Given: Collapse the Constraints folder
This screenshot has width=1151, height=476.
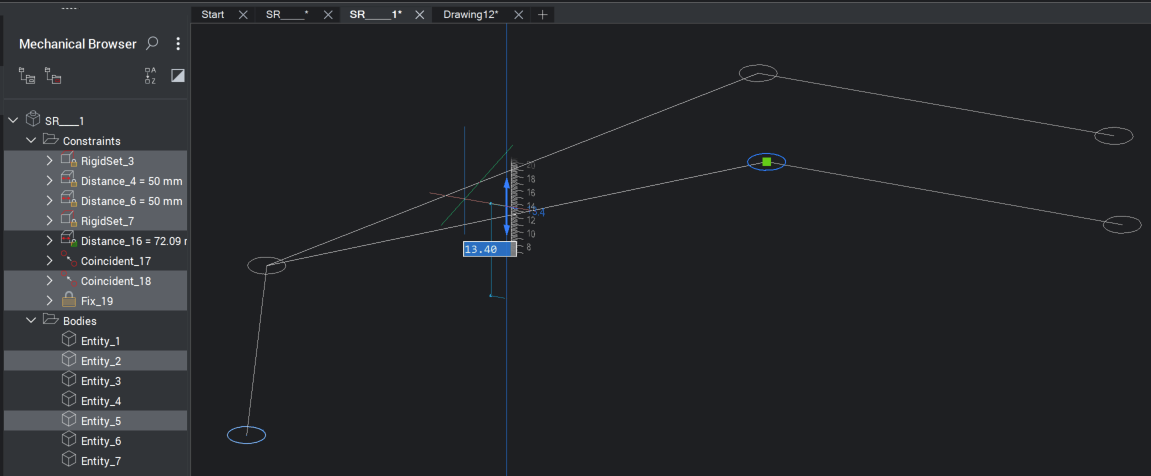Looking at the screenshot, I should pos(31,141).
